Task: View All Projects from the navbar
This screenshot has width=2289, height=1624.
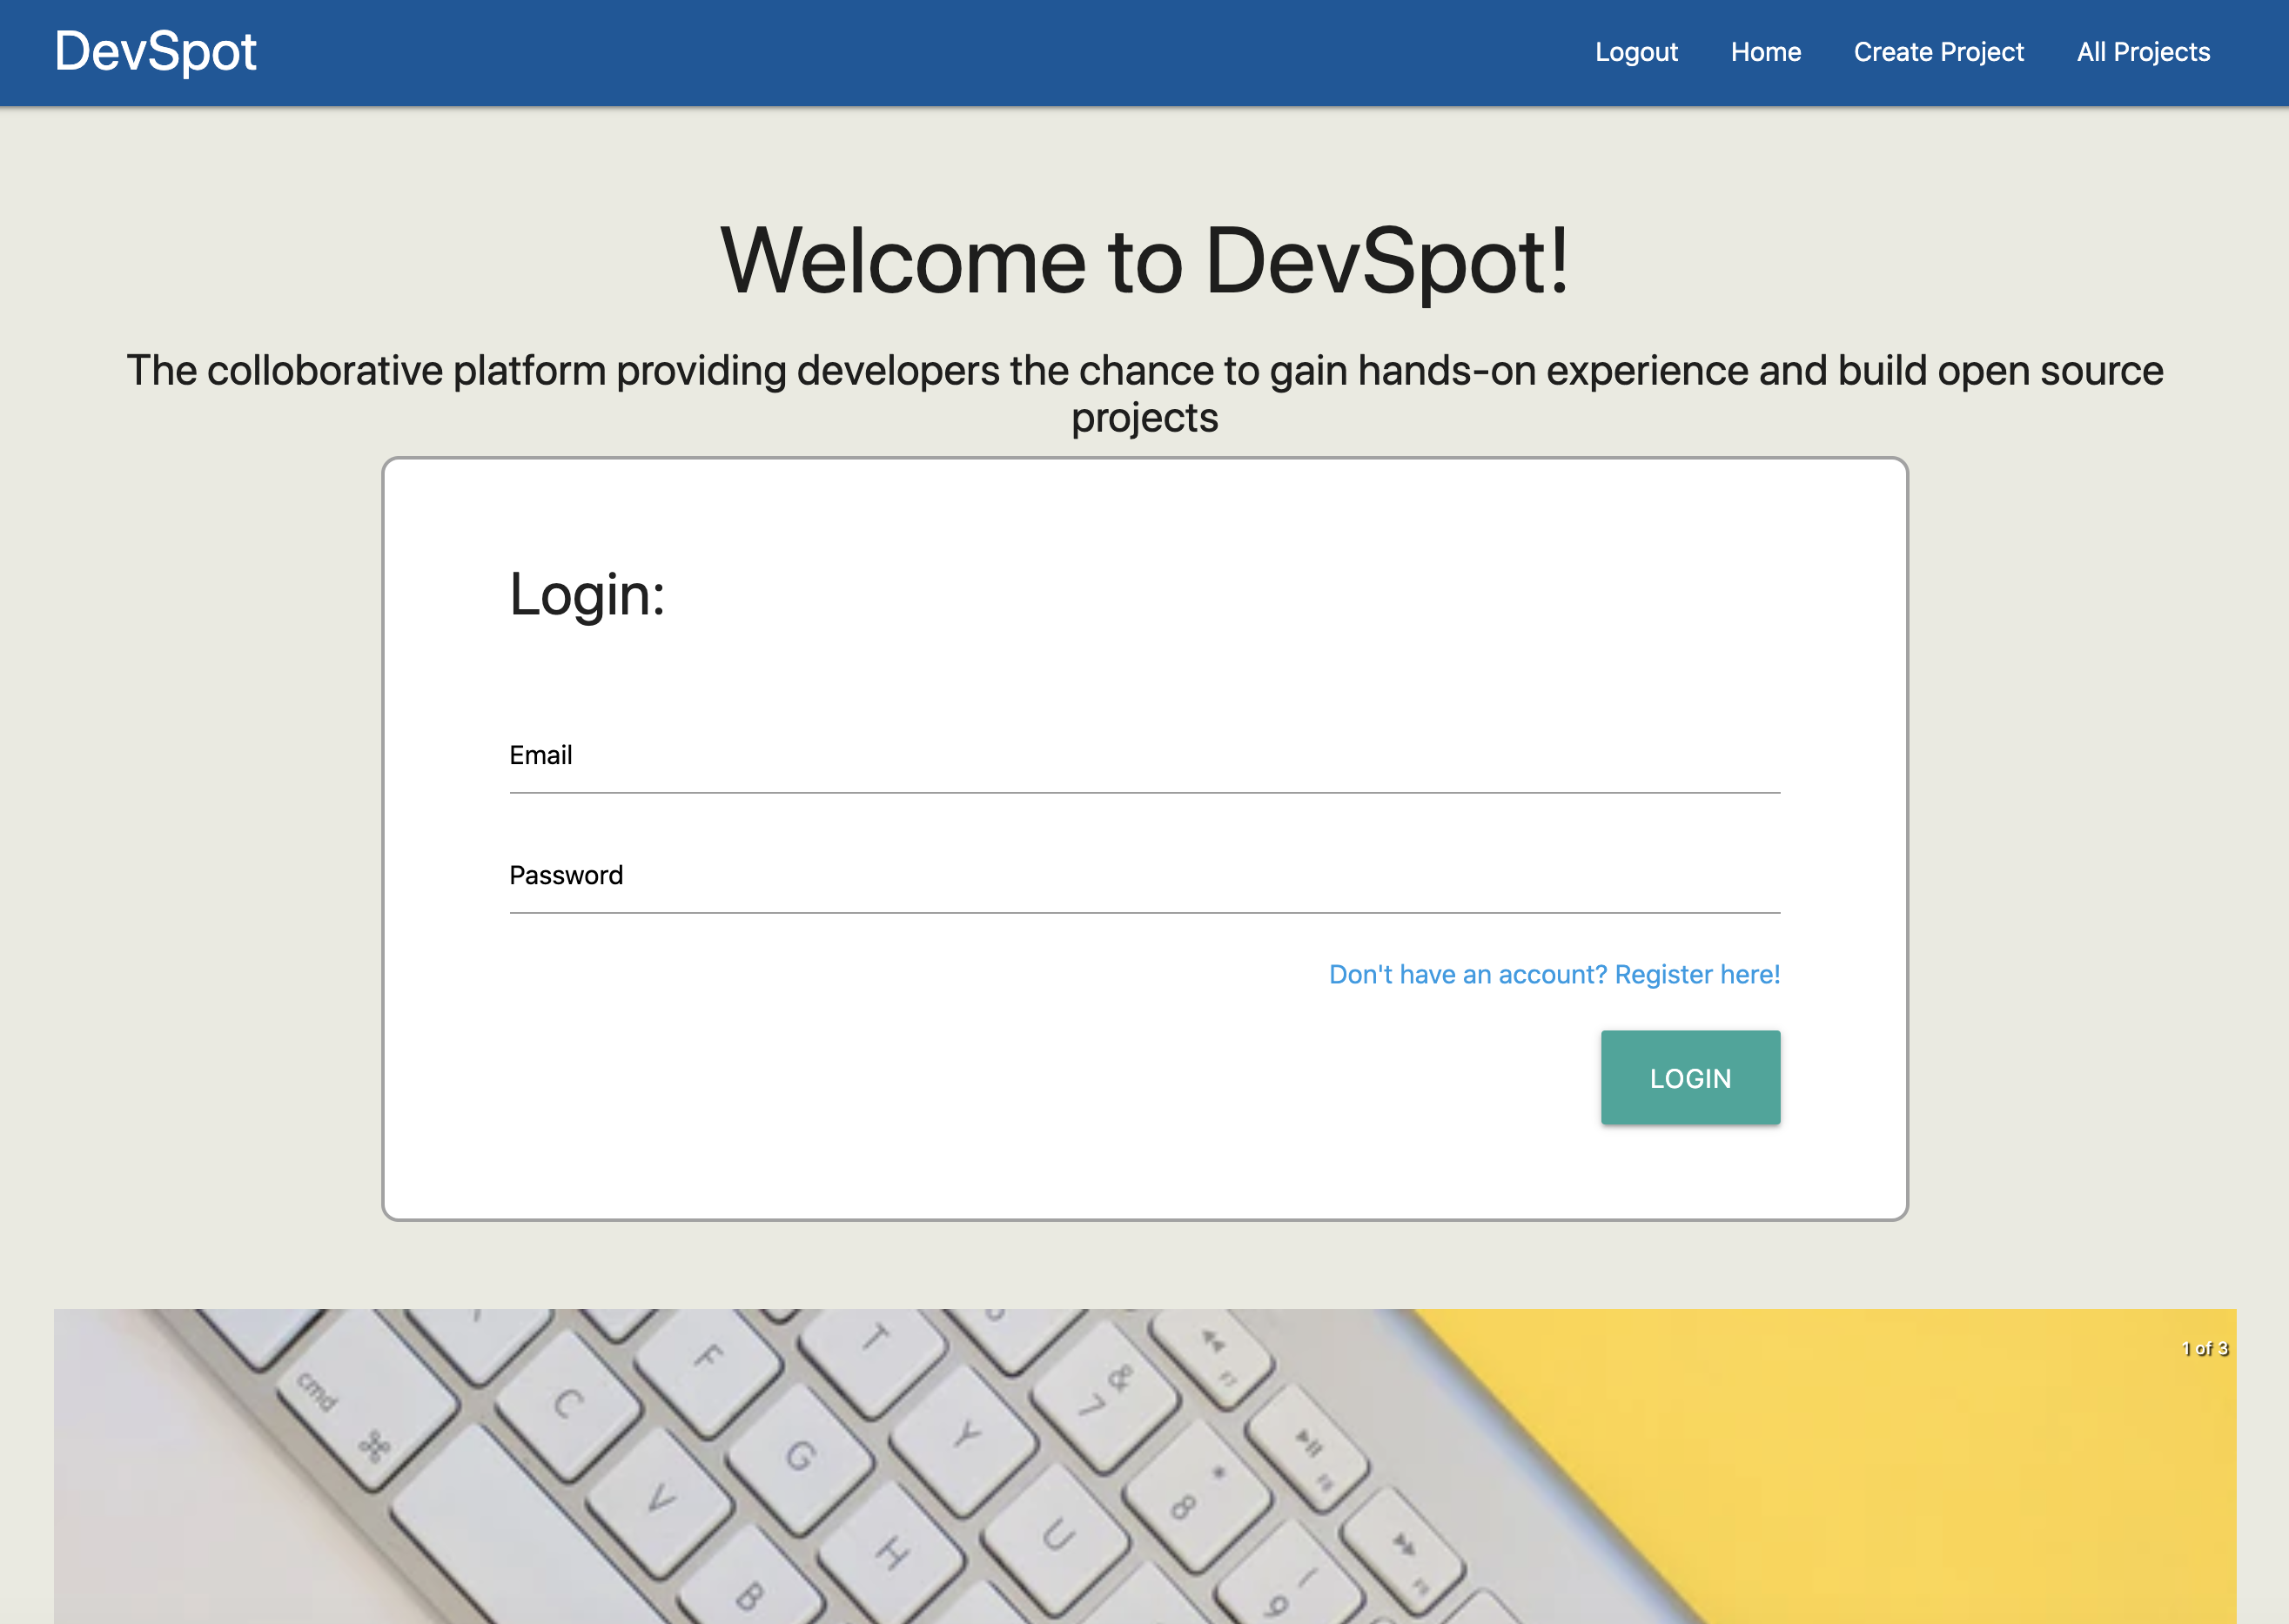Action: pyautogui.click(x=2142, y=52)
